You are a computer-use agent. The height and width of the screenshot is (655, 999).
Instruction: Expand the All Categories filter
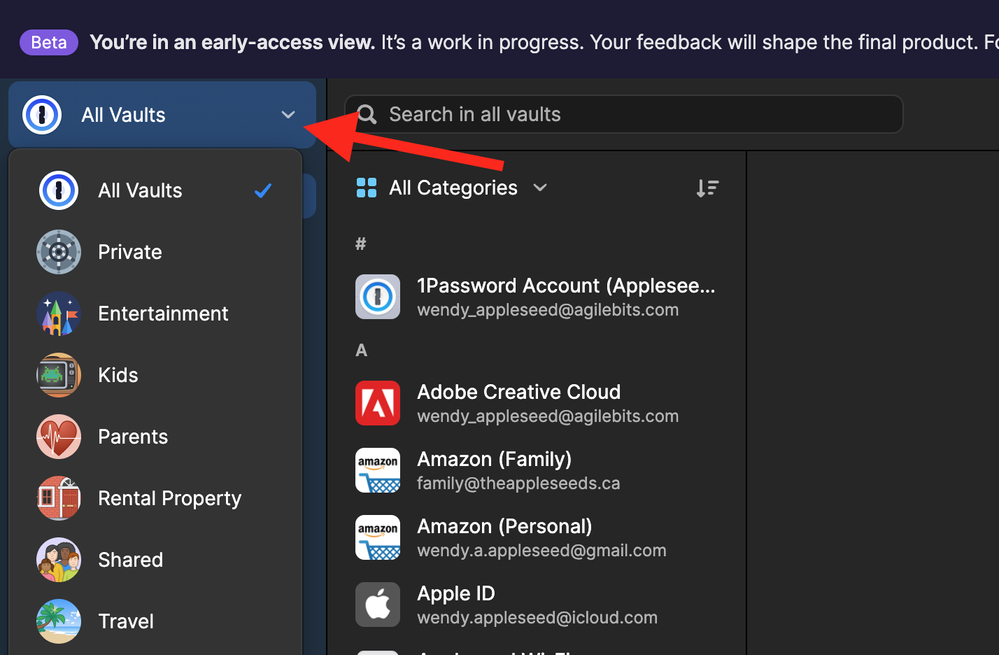(452, 188)
